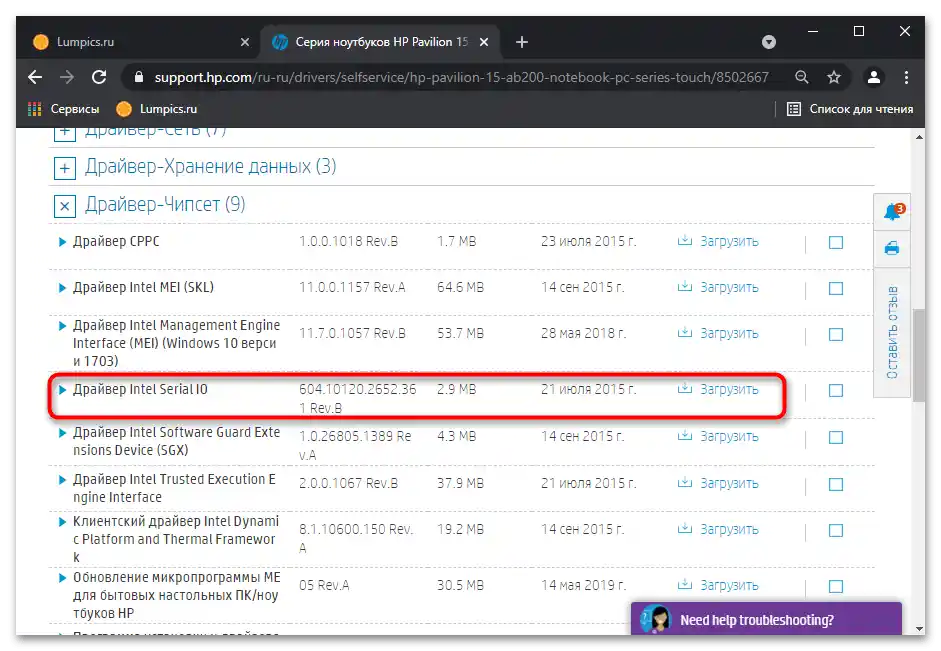
Task: Go back to the previous page
Action: (35, 77)
